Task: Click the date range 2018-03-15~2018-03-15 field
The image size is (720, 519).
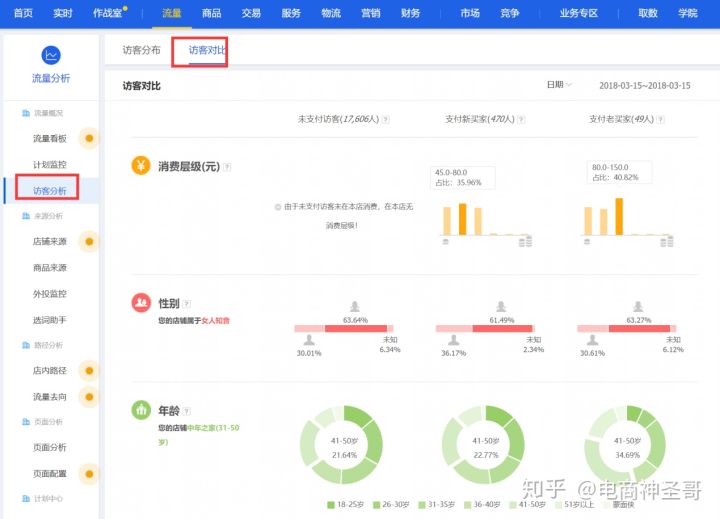Action: (x=644, y=85)
